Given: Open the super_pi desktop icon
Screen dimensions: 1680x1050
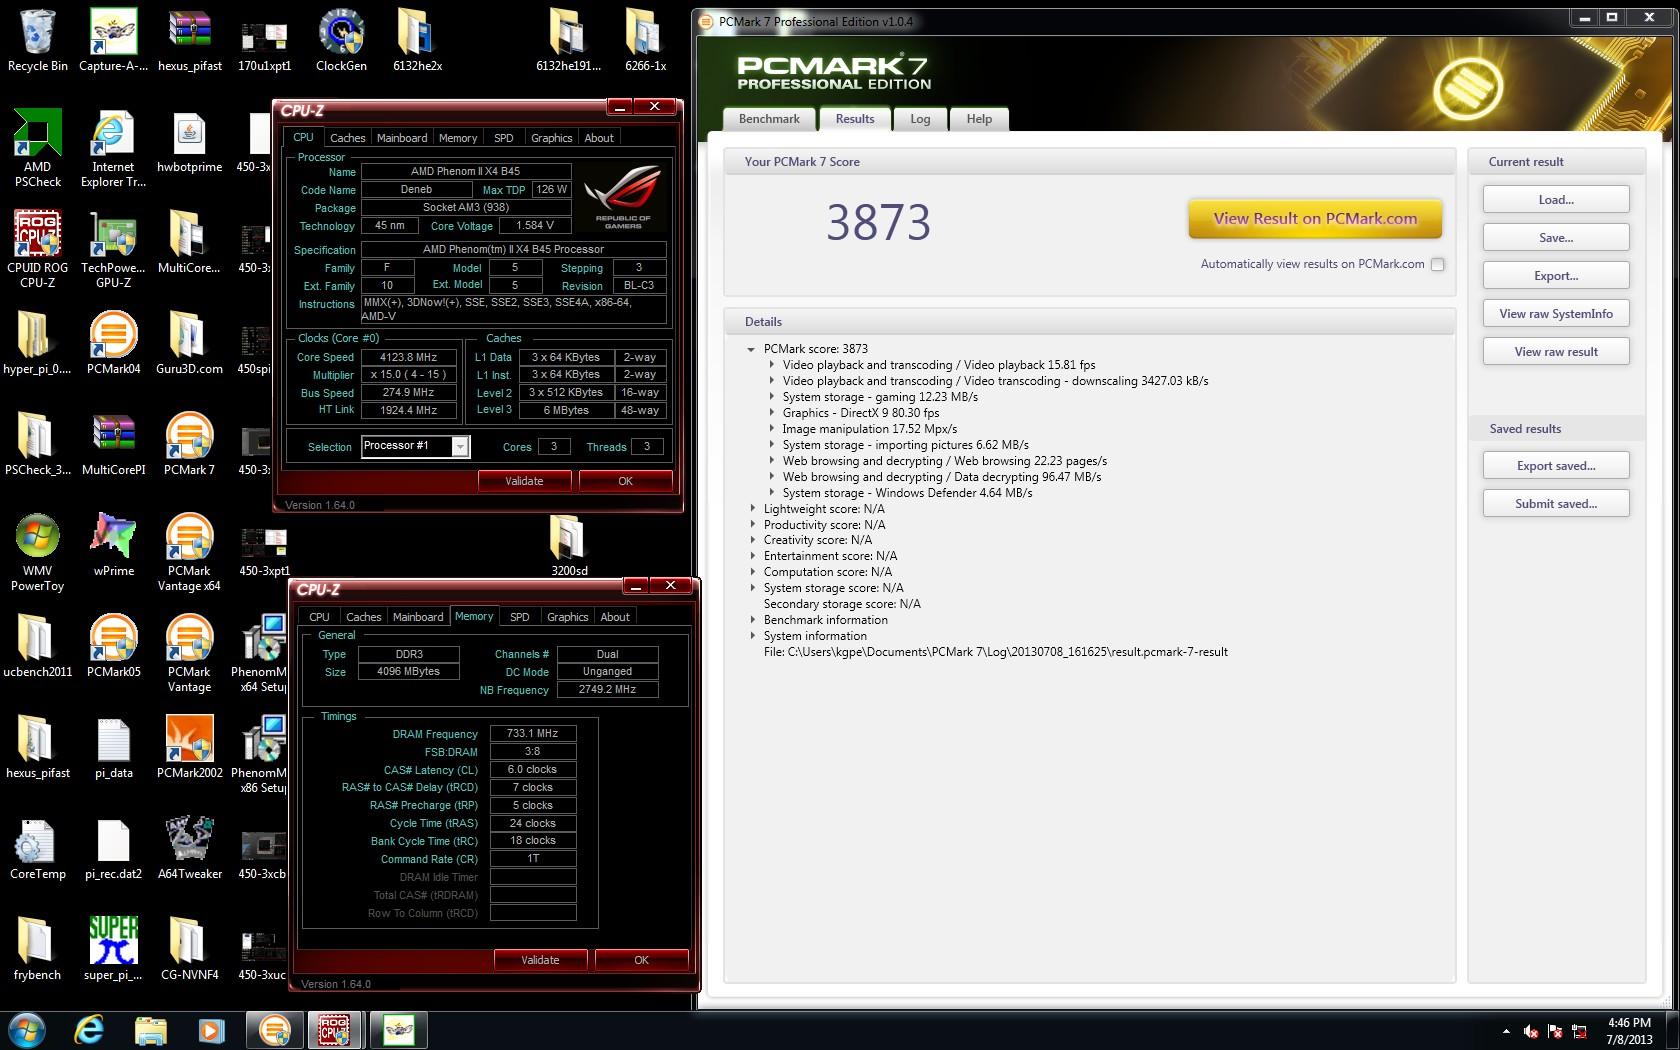Looking at the screenshot, I should click(x=113, y=949).
